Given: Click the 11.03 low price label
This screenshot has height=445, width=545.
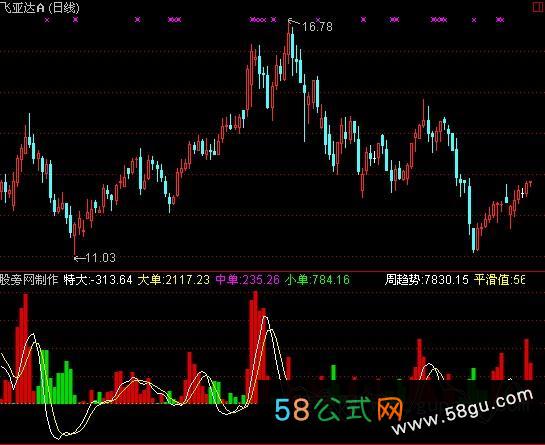Looking at the screenshot, I should (100, 258).
